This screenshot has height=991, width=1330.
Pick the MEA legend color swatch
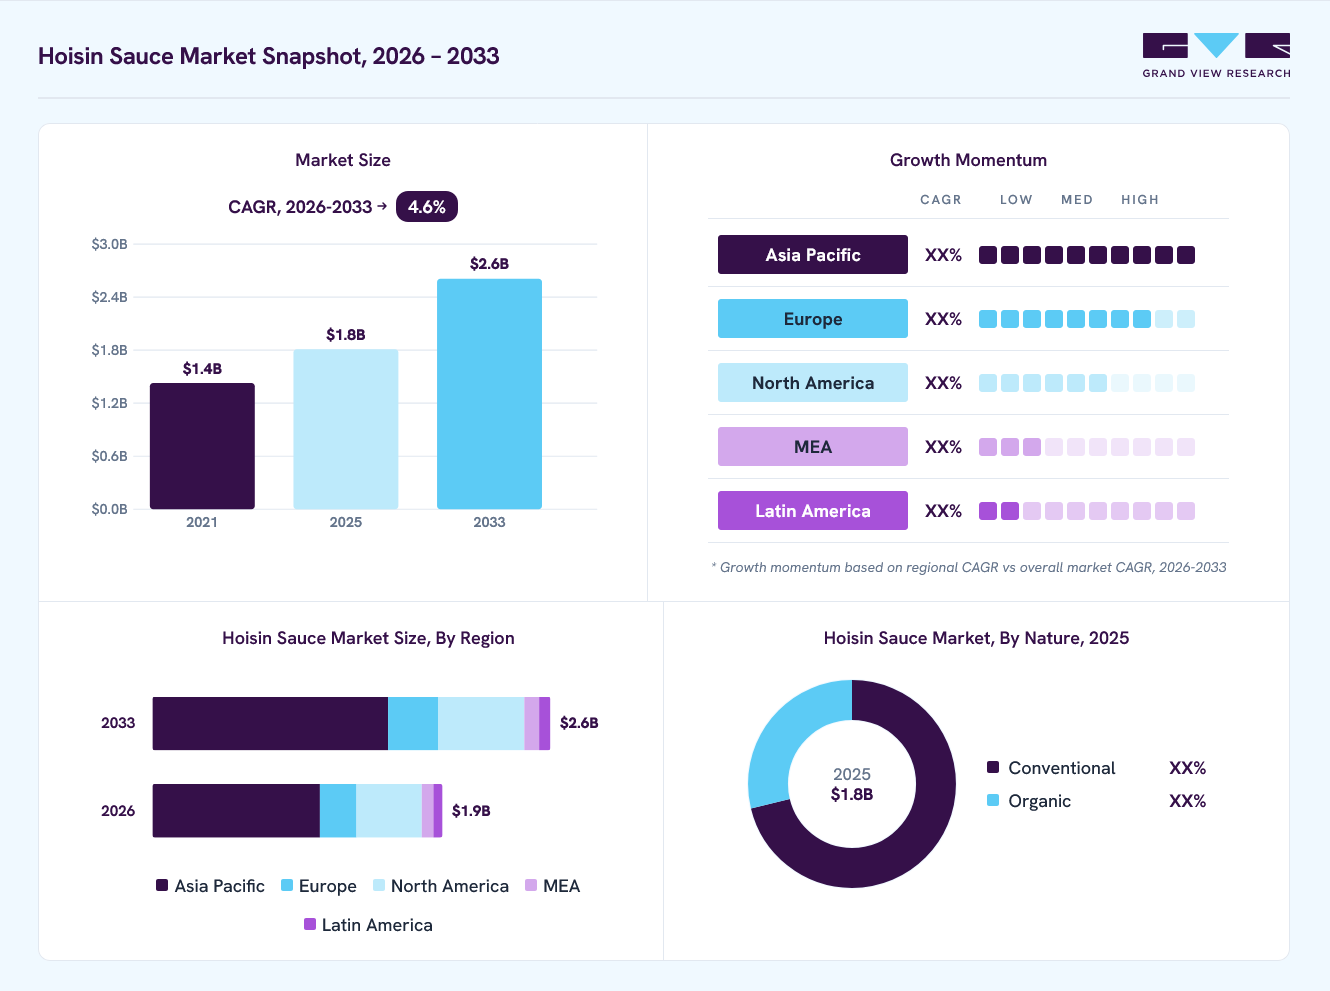point(531,885)
